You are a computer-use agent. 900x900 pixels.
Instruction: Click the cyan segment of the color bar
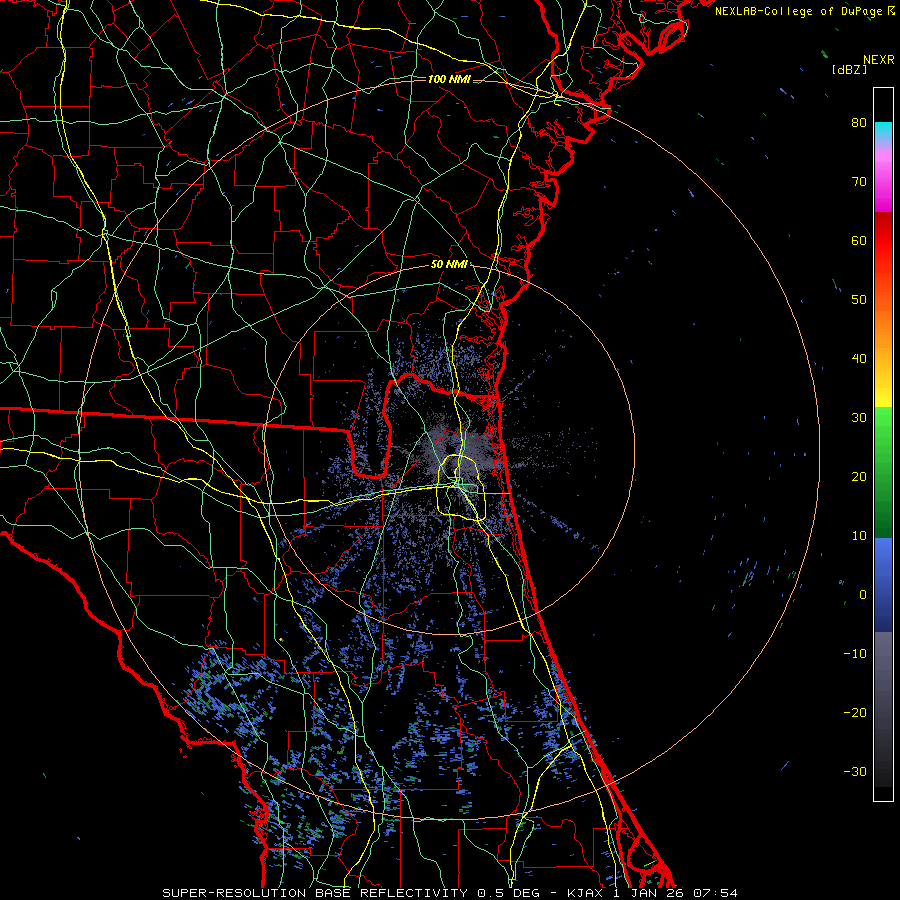click(883, 131)
